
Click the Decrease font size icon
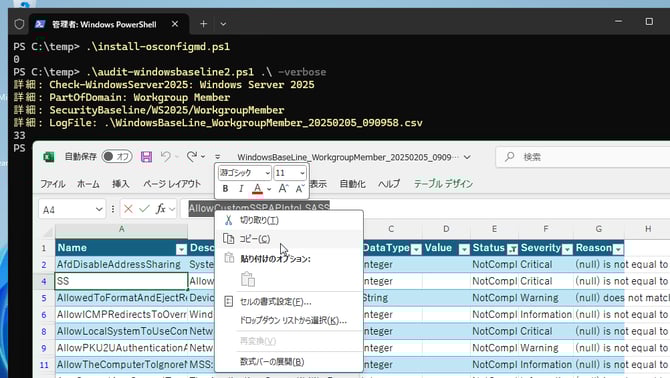pyautogui.click(x=300, y=188)
